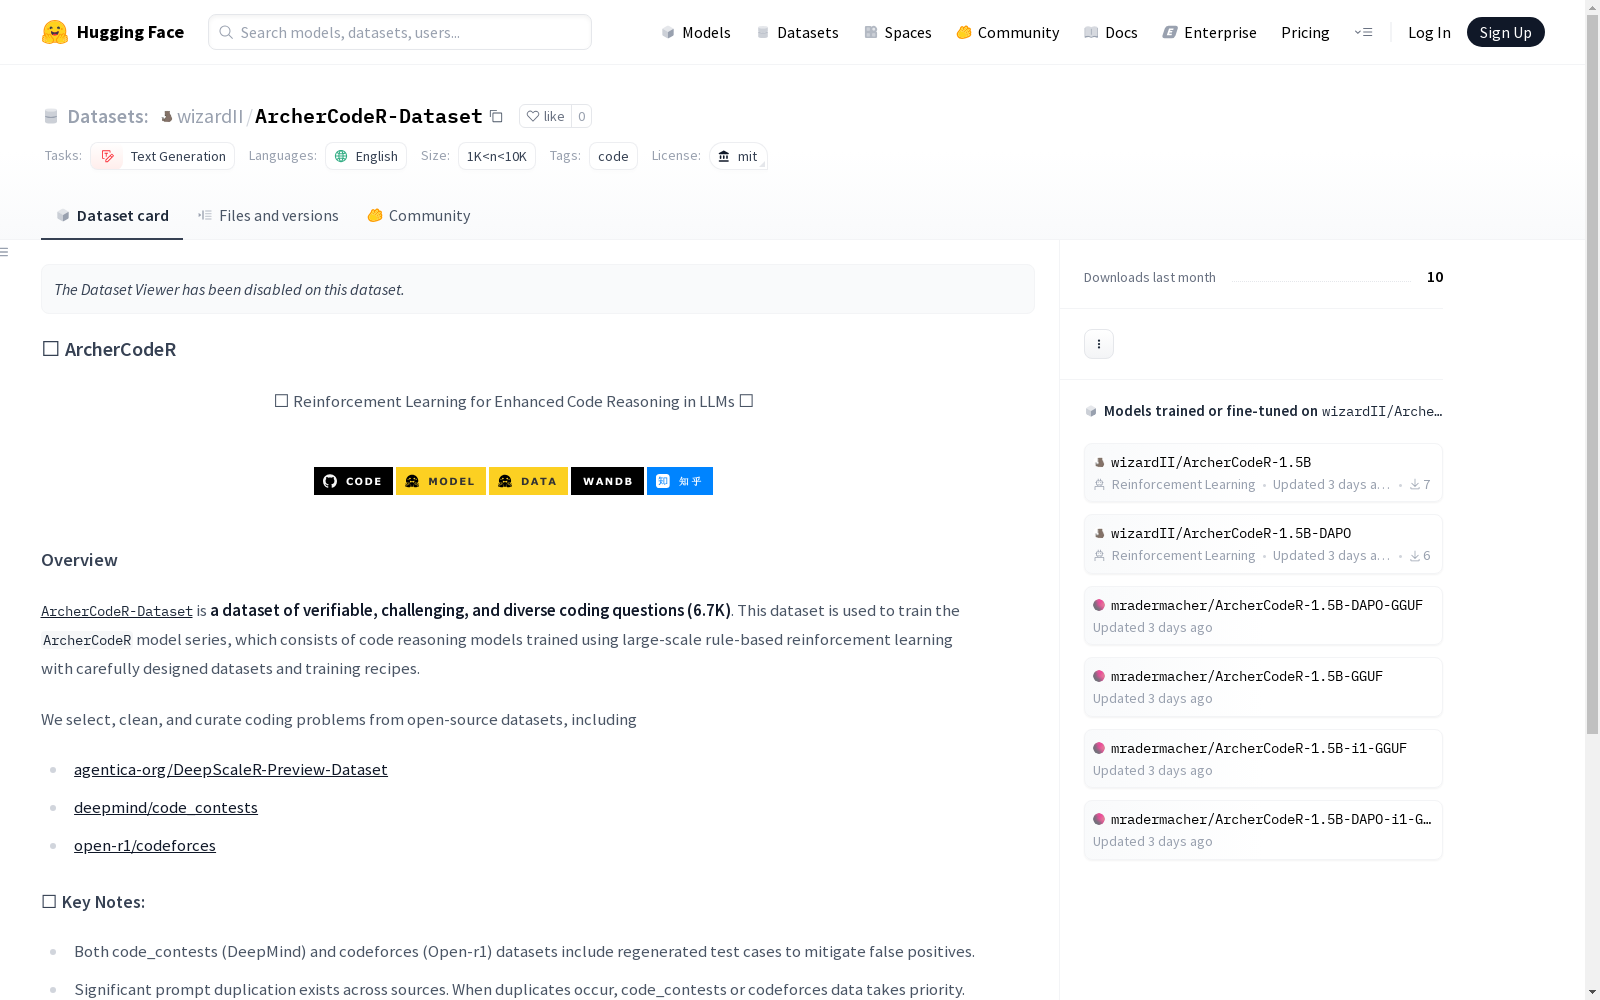Open mradermacher/ArcherCodeR-1.5B-DAPO-GGUF model card
The width and height of the screenshot is (1600, 1000).
(x=1263, y=616)
